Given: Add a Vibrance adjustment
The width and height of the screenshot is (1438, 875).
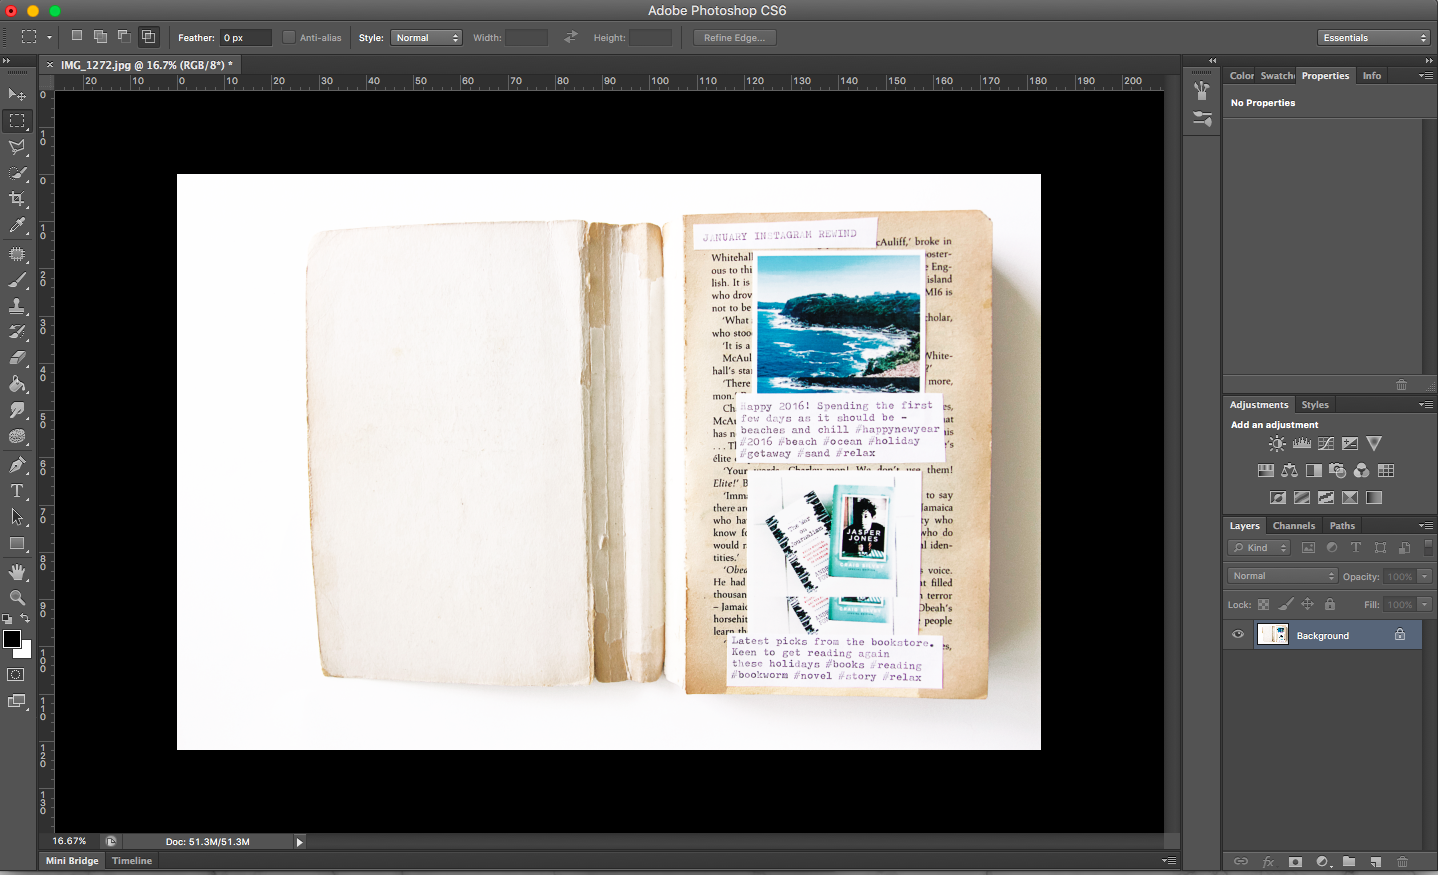Looking at the screenshot, I should pos(1374,444).
